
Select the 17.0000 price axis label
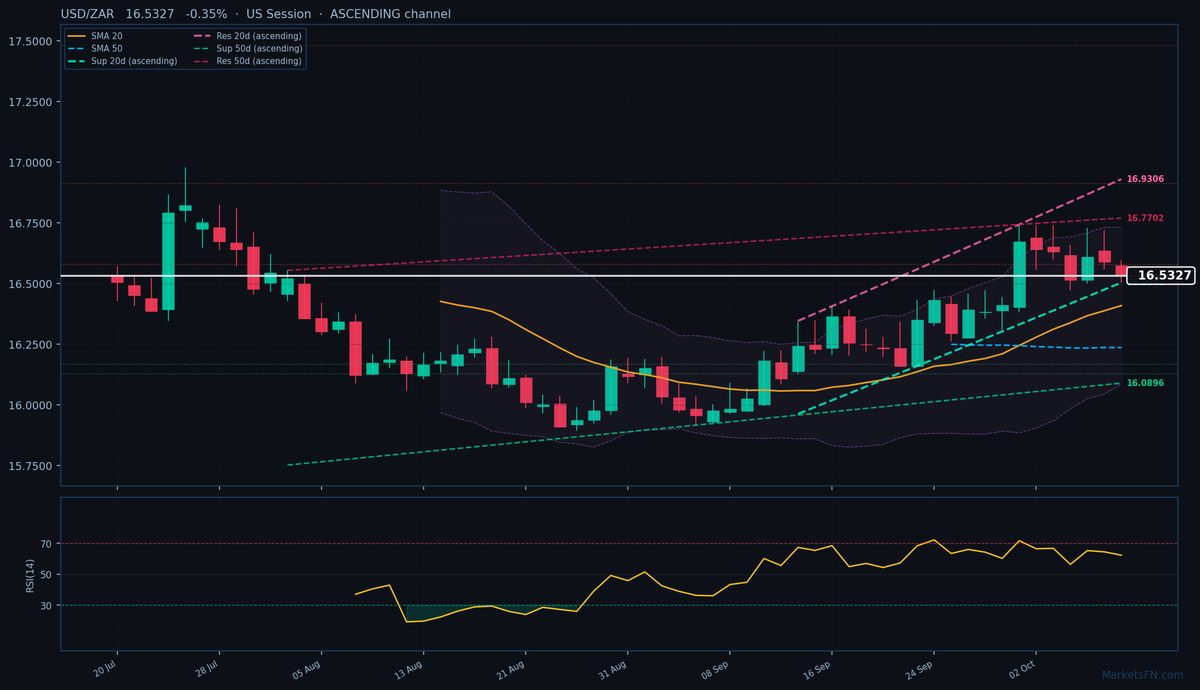(x=30, y=163)
